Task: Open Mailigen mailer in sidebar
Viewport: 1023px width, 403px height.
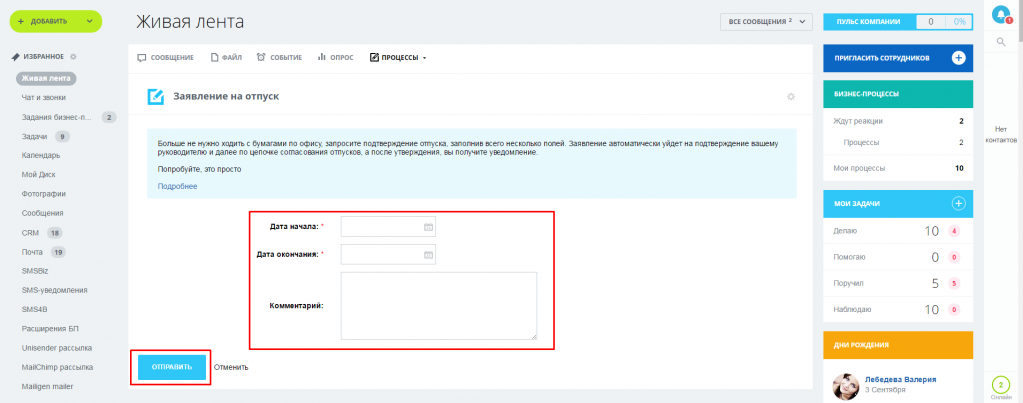Action: [x=48, y=386]
